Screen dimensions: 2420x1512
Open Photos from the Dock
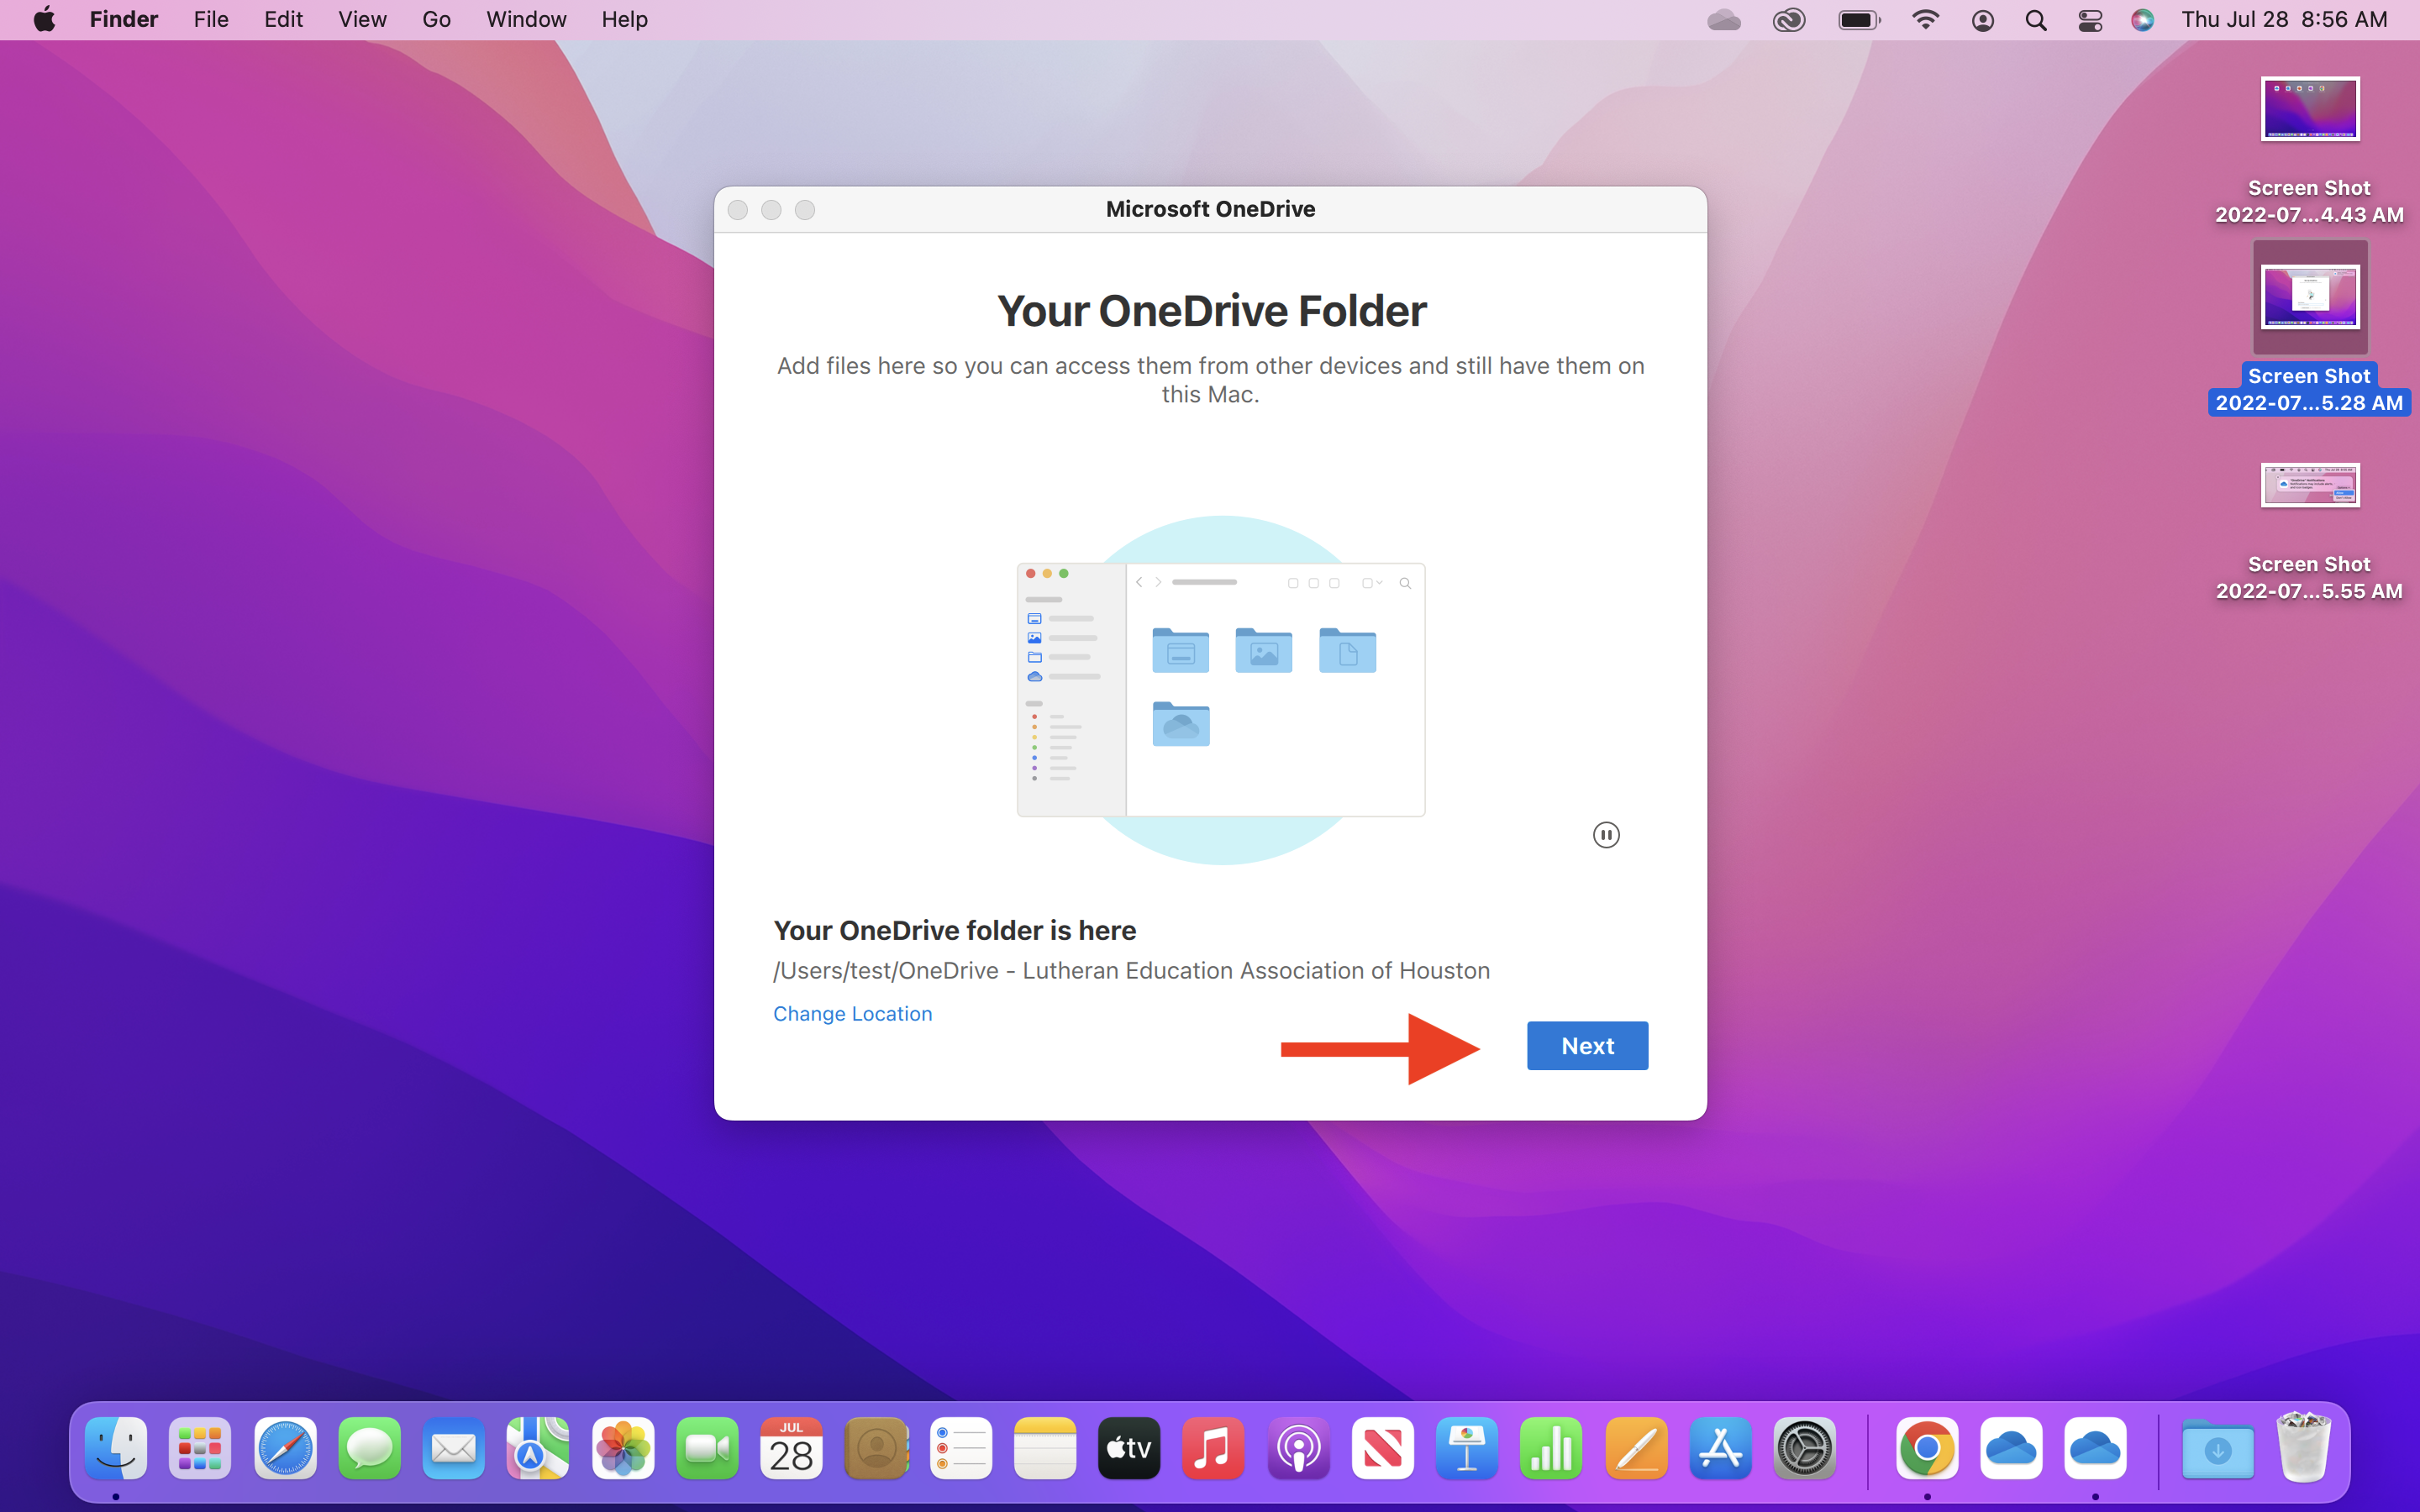coord(623,1447)
